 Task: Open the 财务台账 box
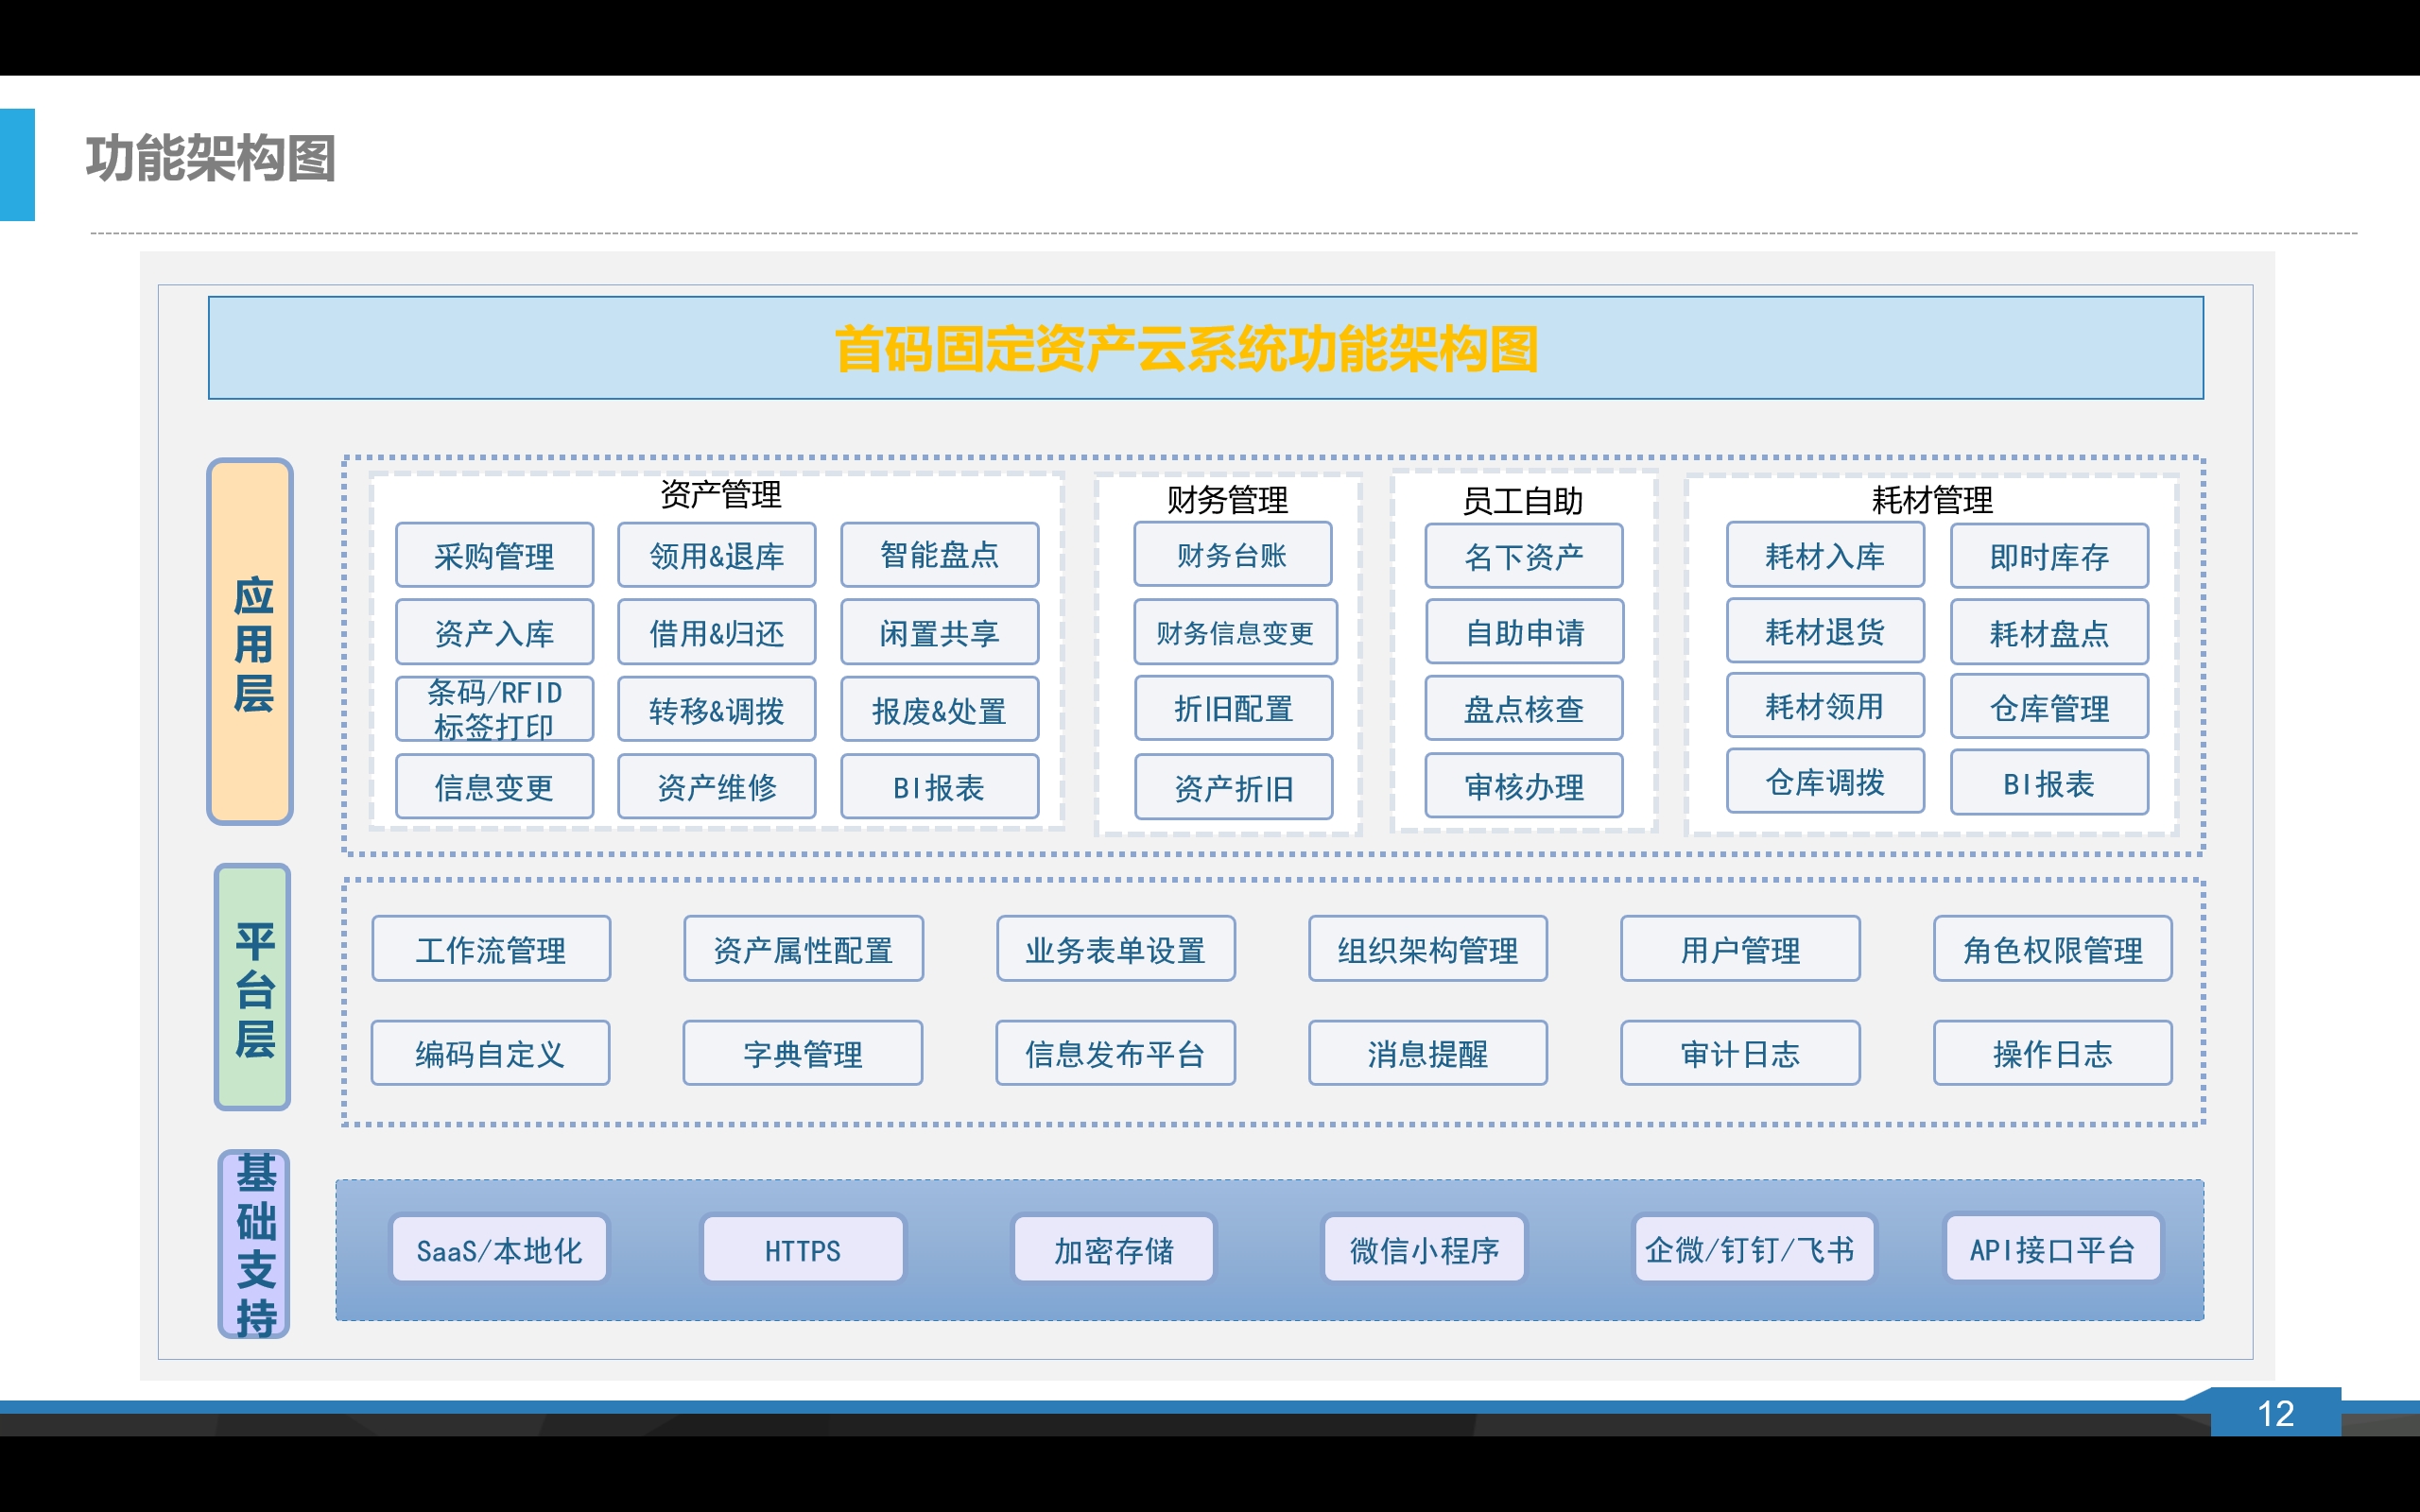coord(1232,555)
